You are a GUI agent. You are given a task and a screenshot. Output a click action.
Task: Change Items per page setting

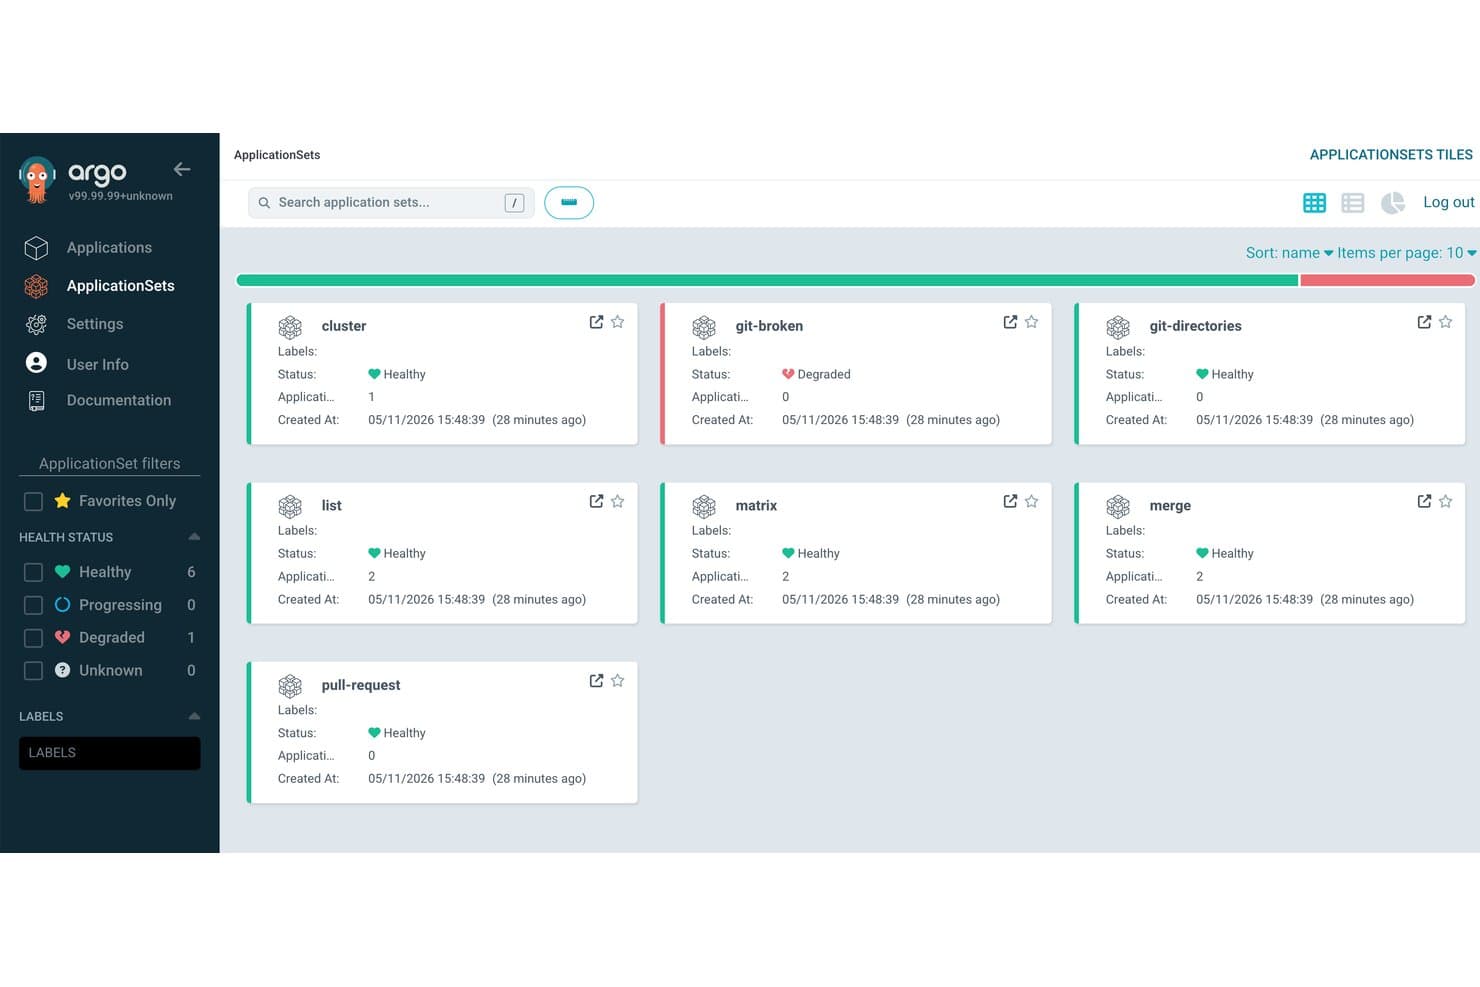(1407, 253)
